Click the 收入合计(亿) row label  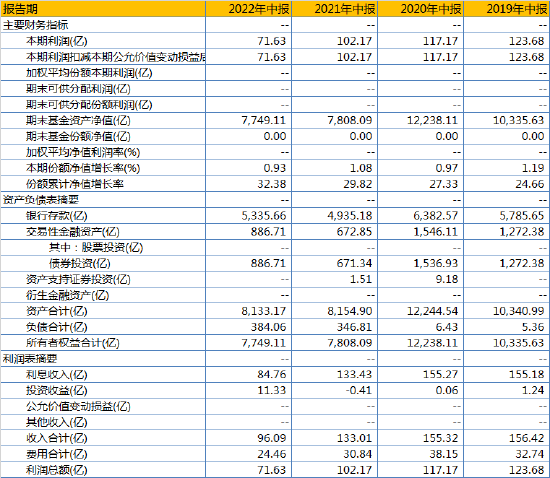tap(56, 438)
